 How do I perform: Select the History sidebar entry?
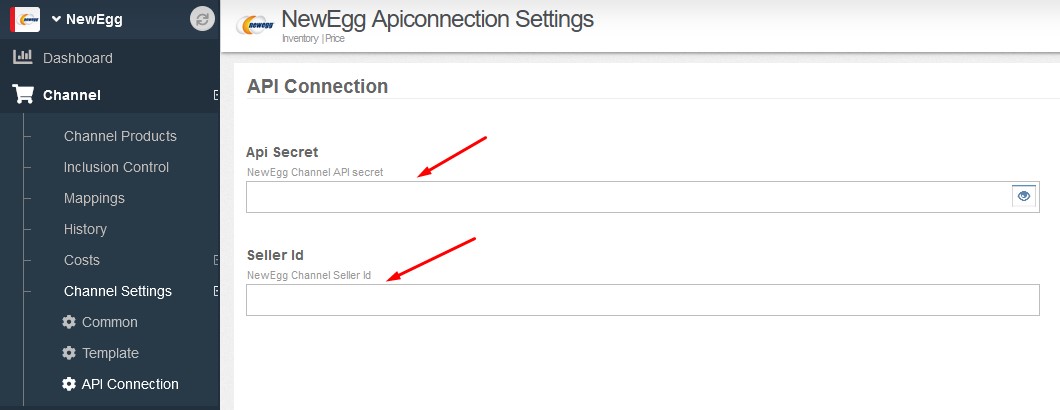pyautogui.click(x=85, y=229)
